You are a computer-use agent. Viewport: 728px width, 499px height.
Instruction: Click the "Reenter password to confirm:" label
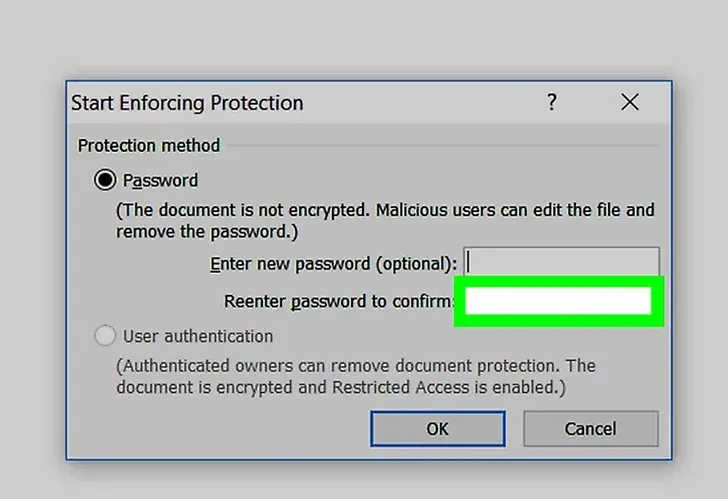coord(338,301)
